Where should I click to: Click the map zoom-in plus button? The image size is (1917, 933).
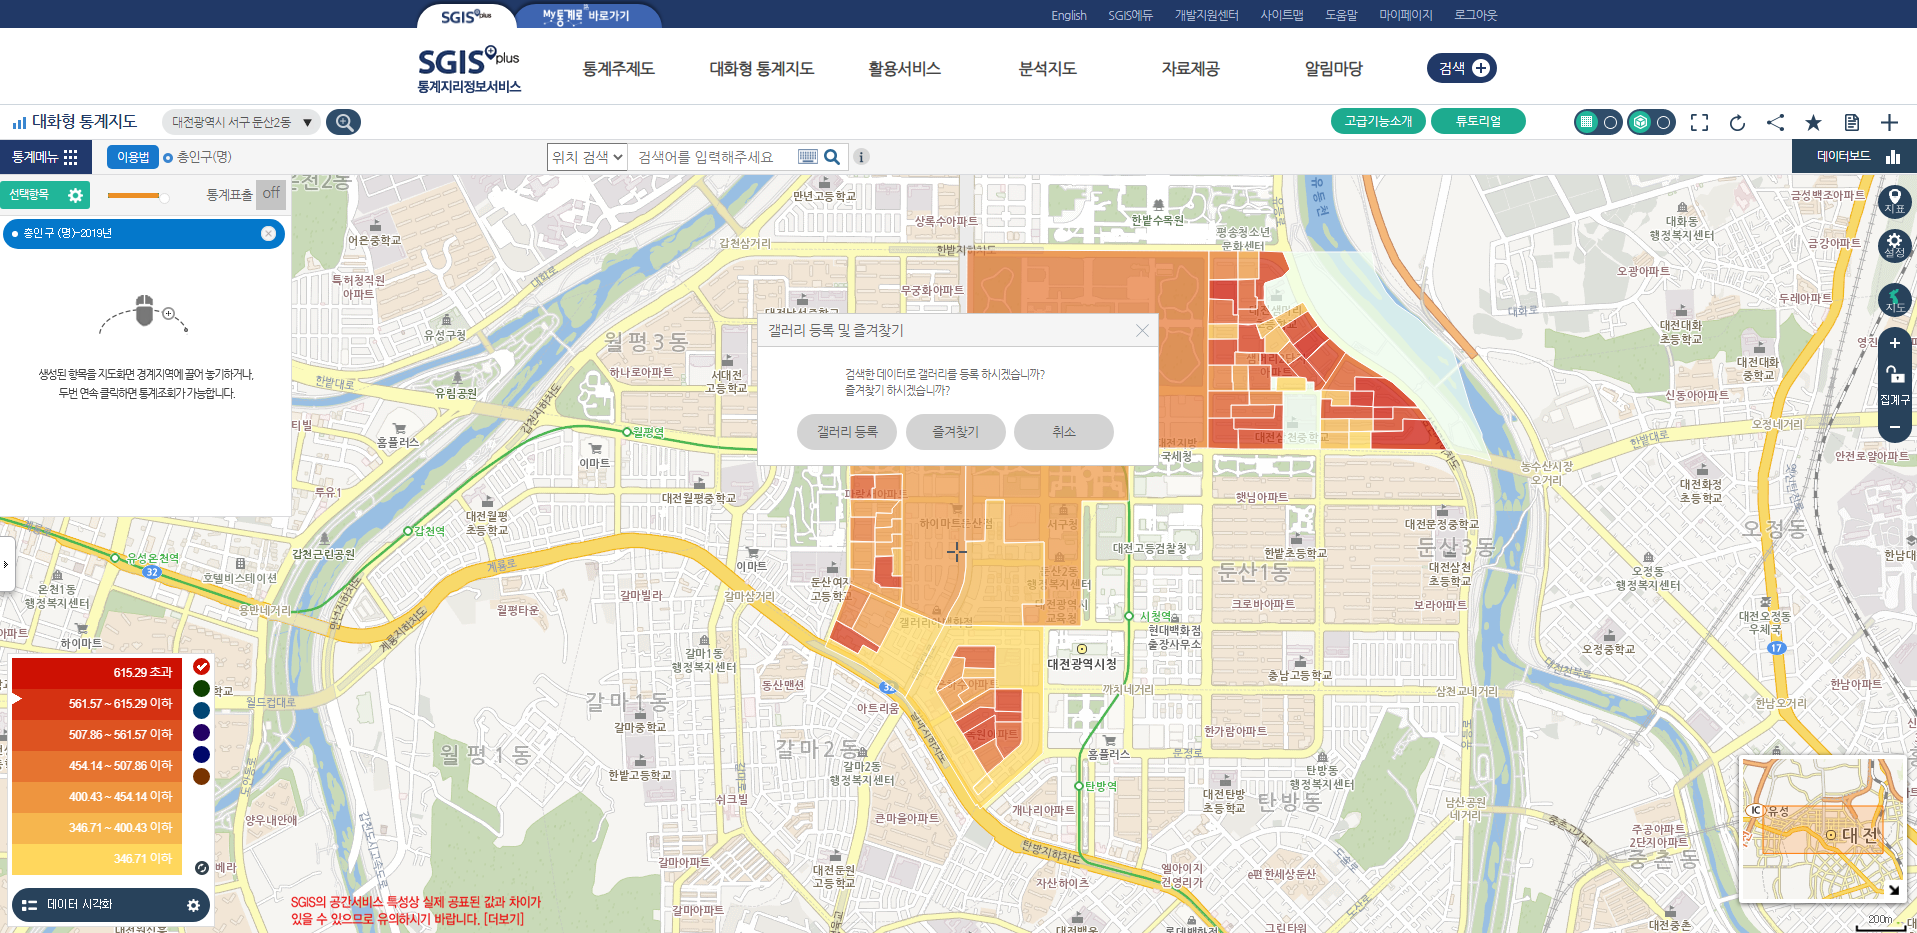1894,344
